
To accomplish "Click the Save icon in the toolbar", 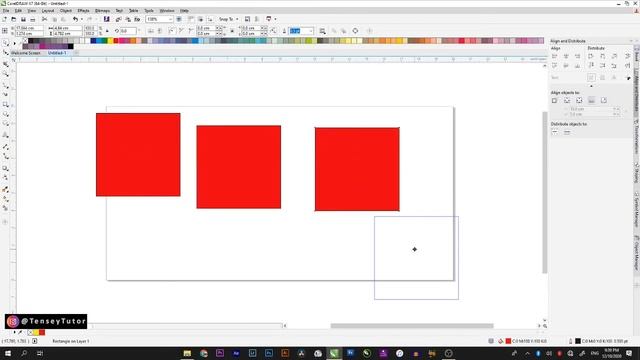I will click(23, 19).
